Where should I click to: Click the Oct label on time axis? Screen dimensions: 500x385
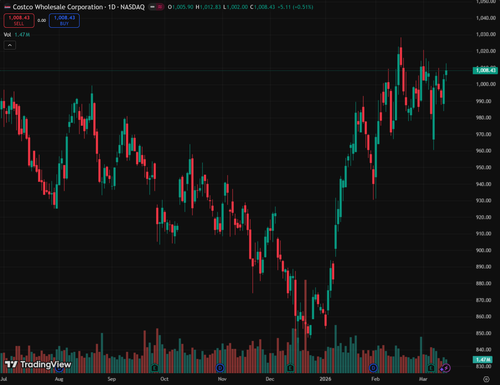point(164,379)
